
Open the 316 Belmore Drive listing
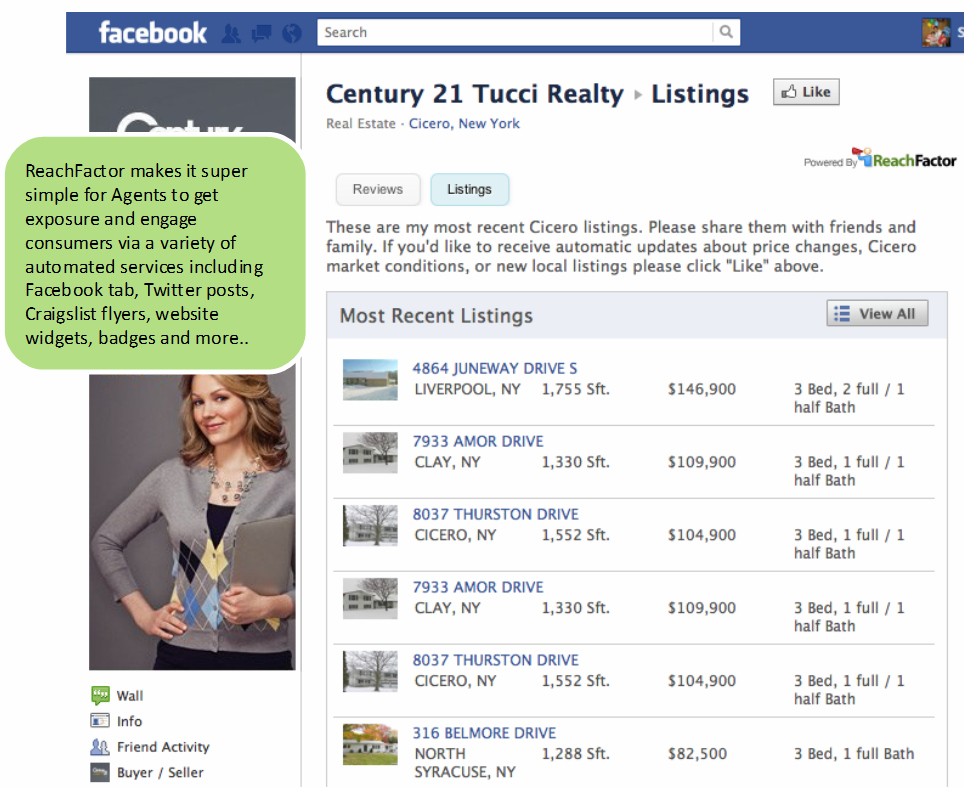pyautogui.click(x=484, y=733)
